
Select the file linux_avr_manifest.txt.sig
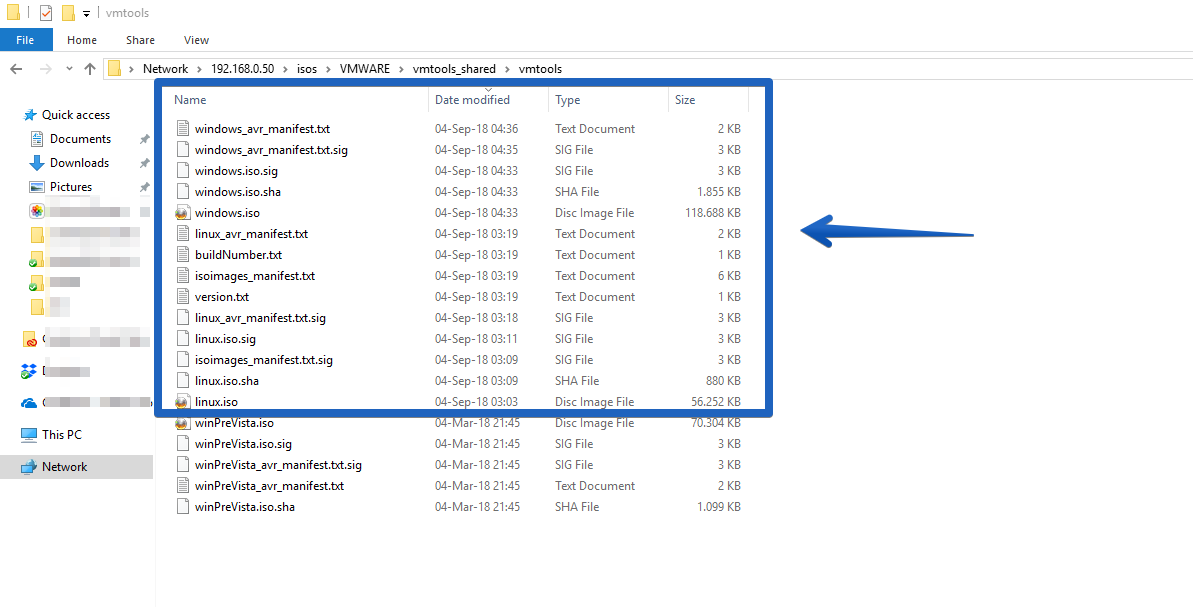[260, 318]
